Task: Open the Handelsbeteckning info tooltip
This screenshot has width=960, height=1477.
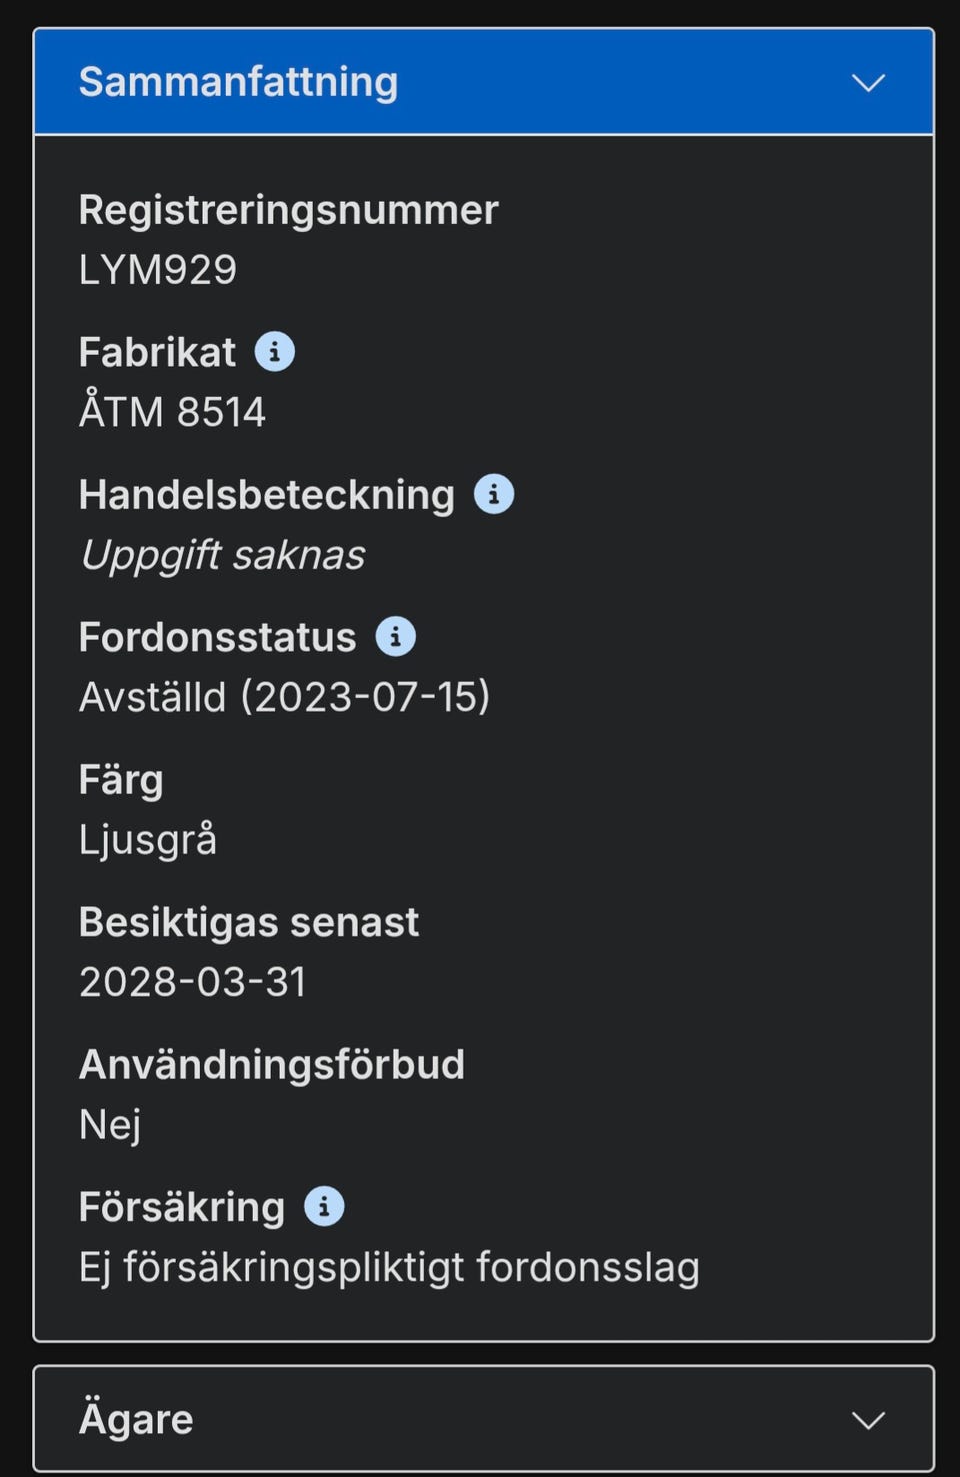Action: (x=494, y=494)
